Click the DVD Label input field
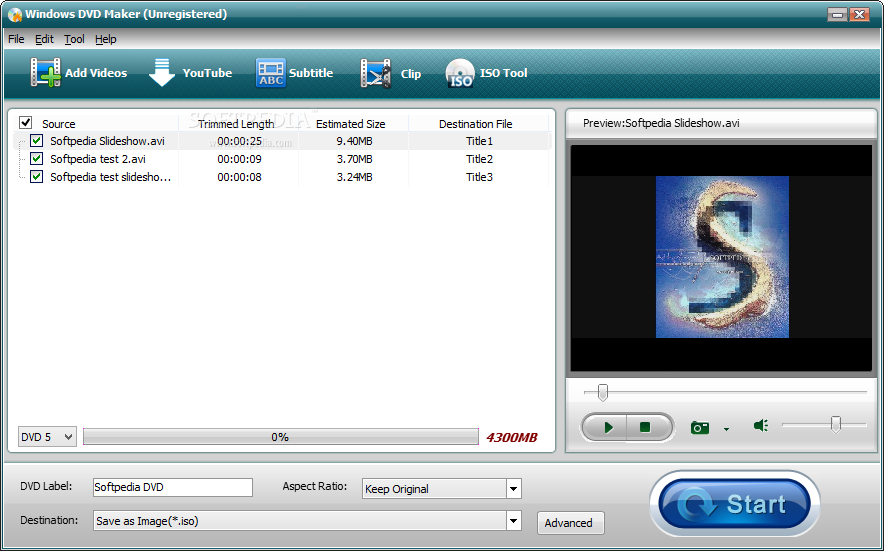 [173, 487]
